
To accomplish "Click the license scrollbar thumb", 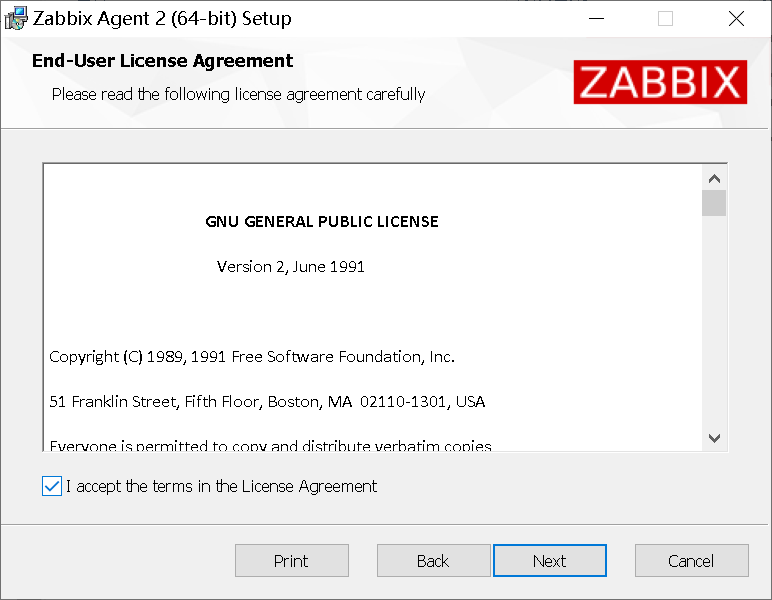I will point(714,203).
